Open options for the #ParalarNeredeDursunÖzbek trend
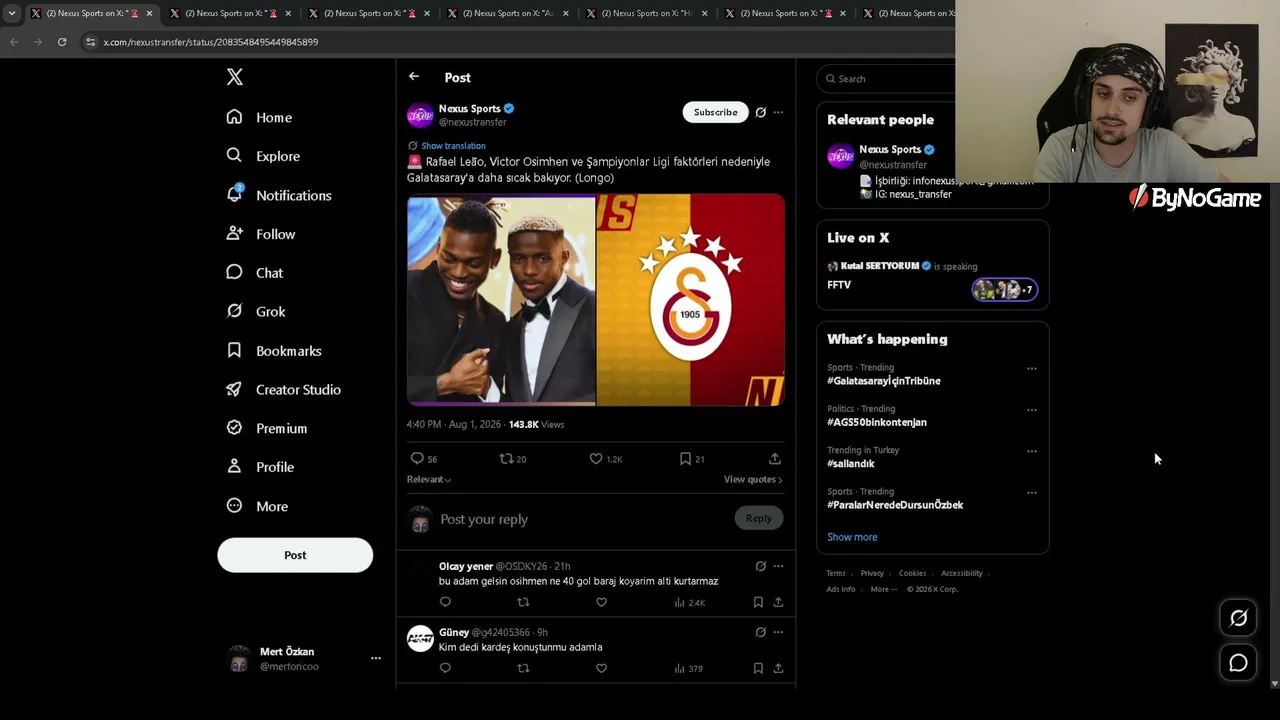This screenshot has height=720, width=1280. [1032, 492]
